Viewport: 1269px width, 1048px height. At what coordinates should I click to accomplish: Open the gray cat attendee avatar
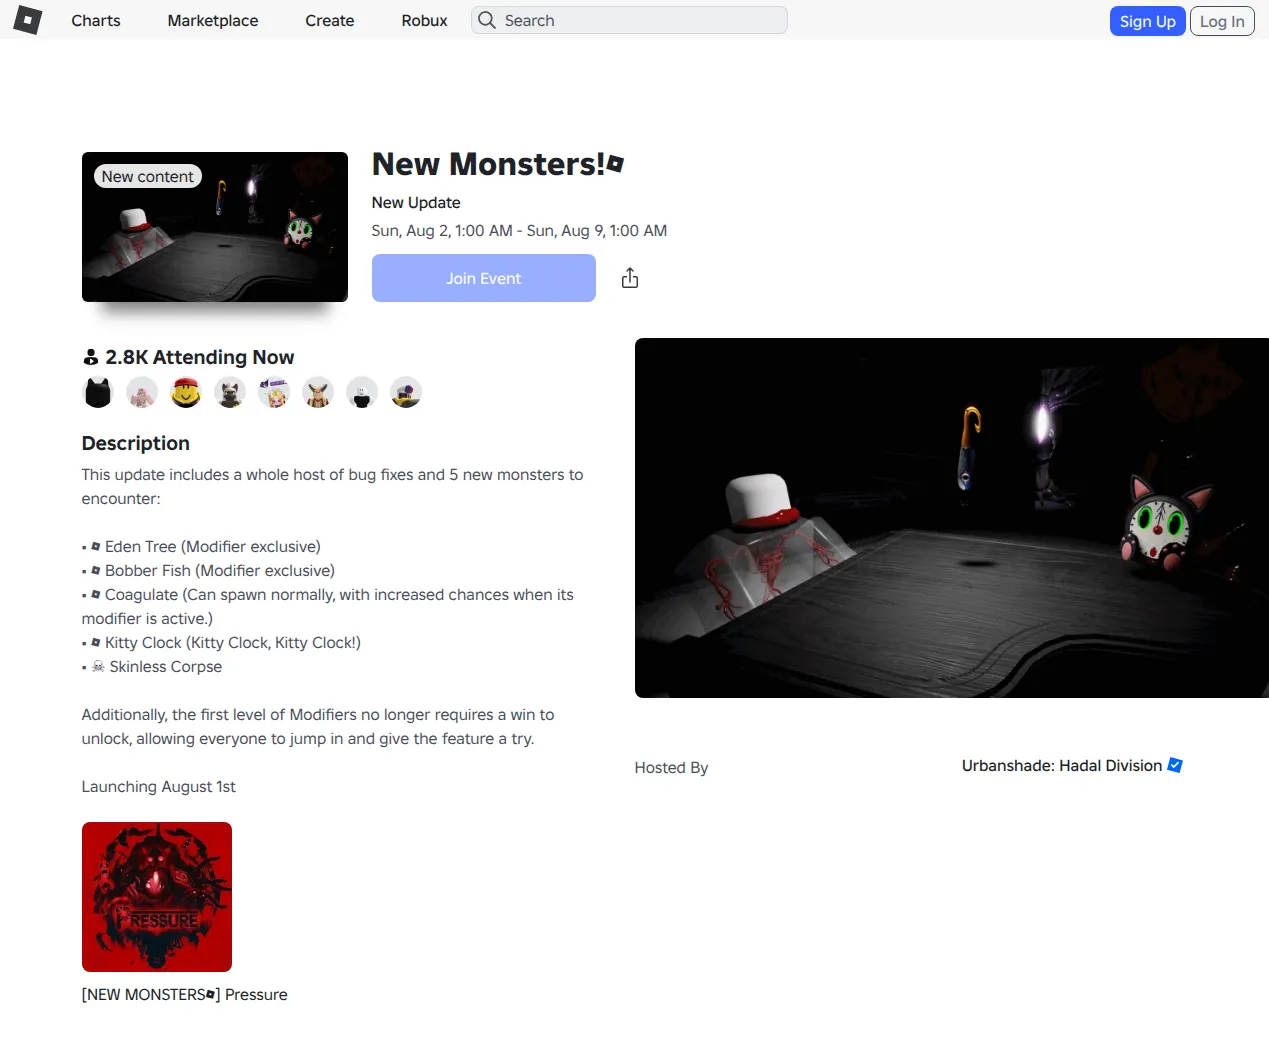[x=230, y=393]
